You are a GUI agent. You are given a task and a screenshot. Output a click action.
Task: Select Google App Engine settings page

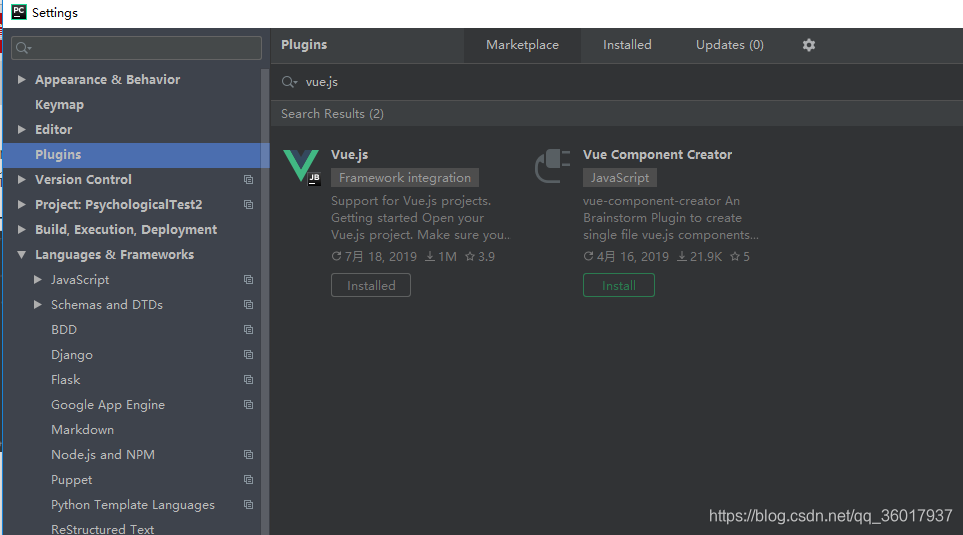click(108, 405)
